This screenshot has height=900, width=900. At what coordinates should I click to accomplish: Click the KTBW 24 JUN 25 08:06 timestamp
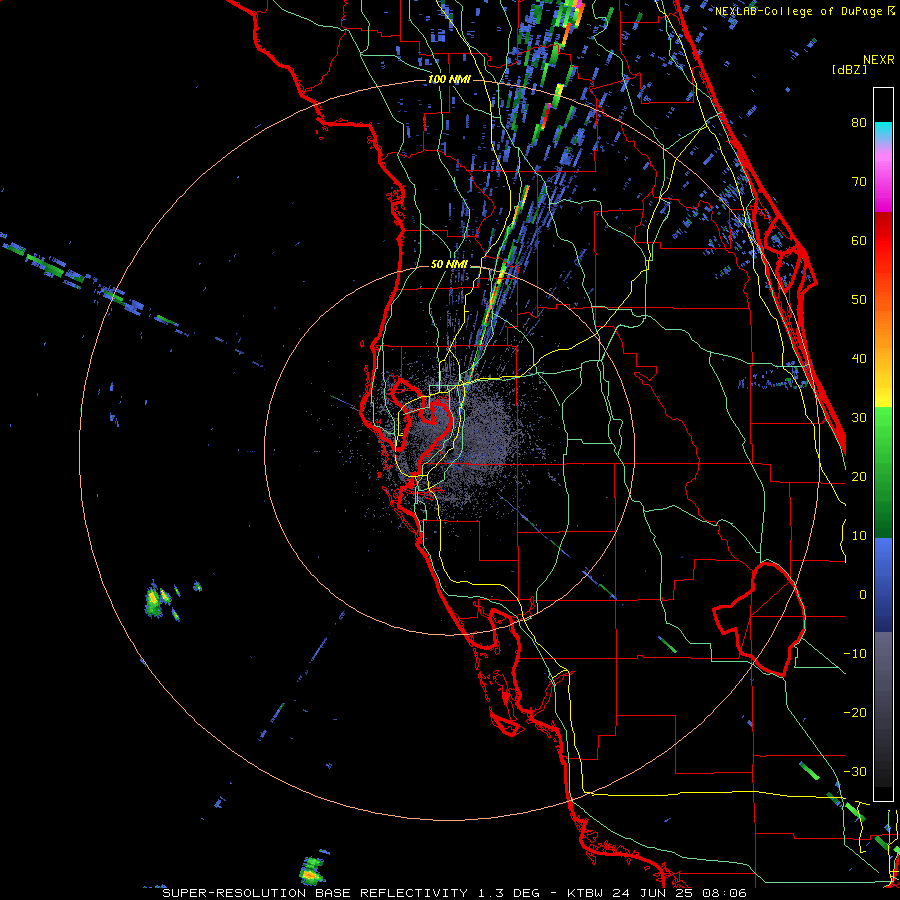click(x=657, y=893)
